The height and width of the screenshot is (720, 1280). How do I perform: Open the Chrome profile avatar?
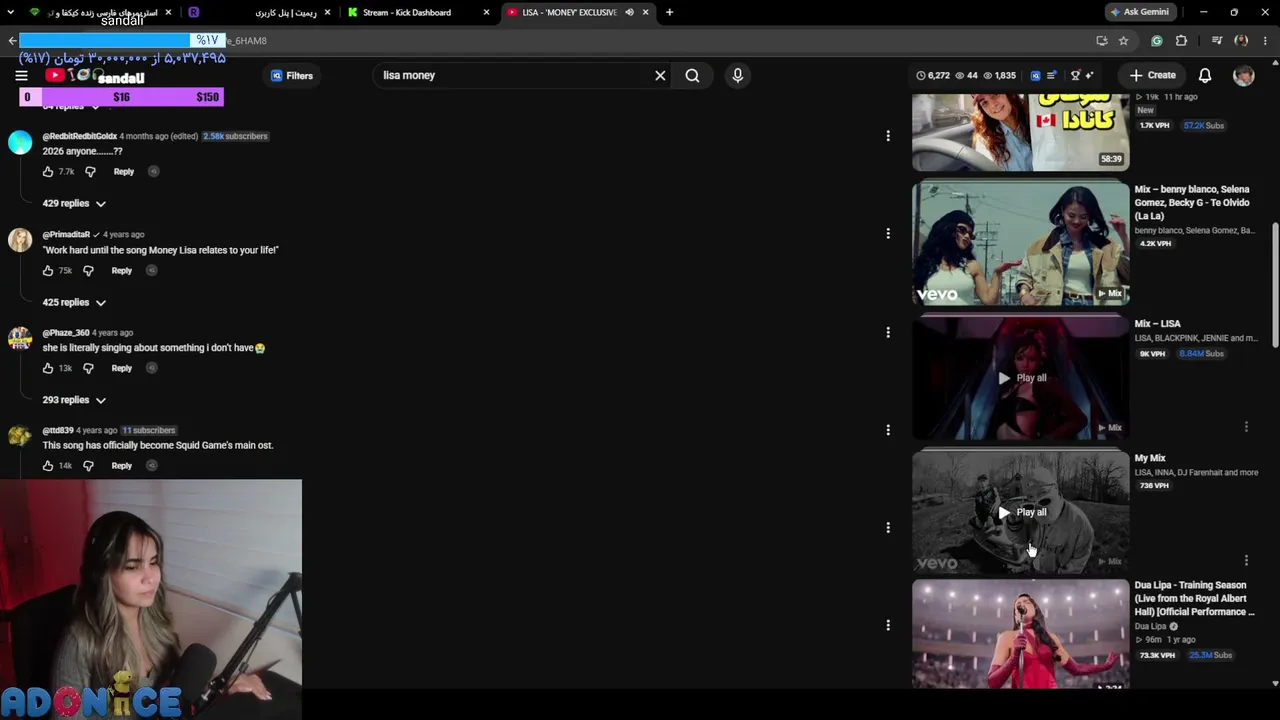(x=1241, y=41)
